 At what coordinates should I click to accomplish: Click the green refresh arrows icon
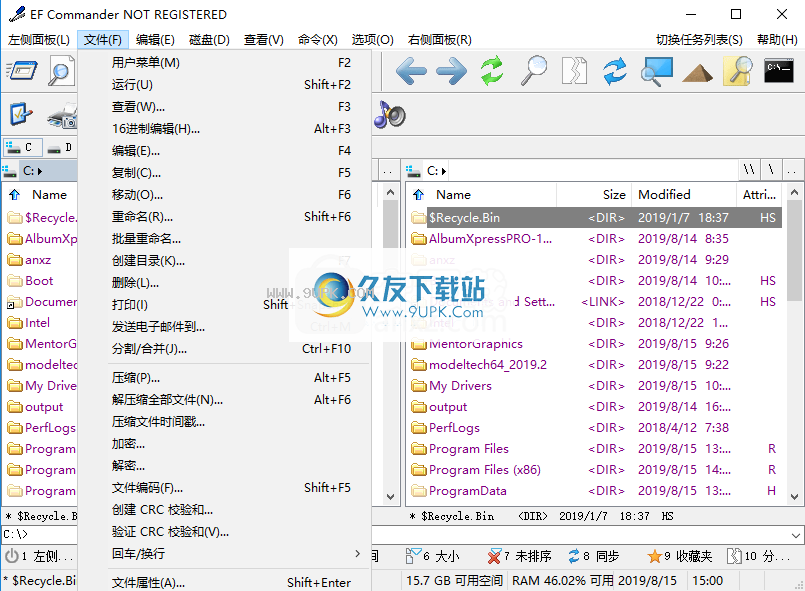click(x=492, y=71)
